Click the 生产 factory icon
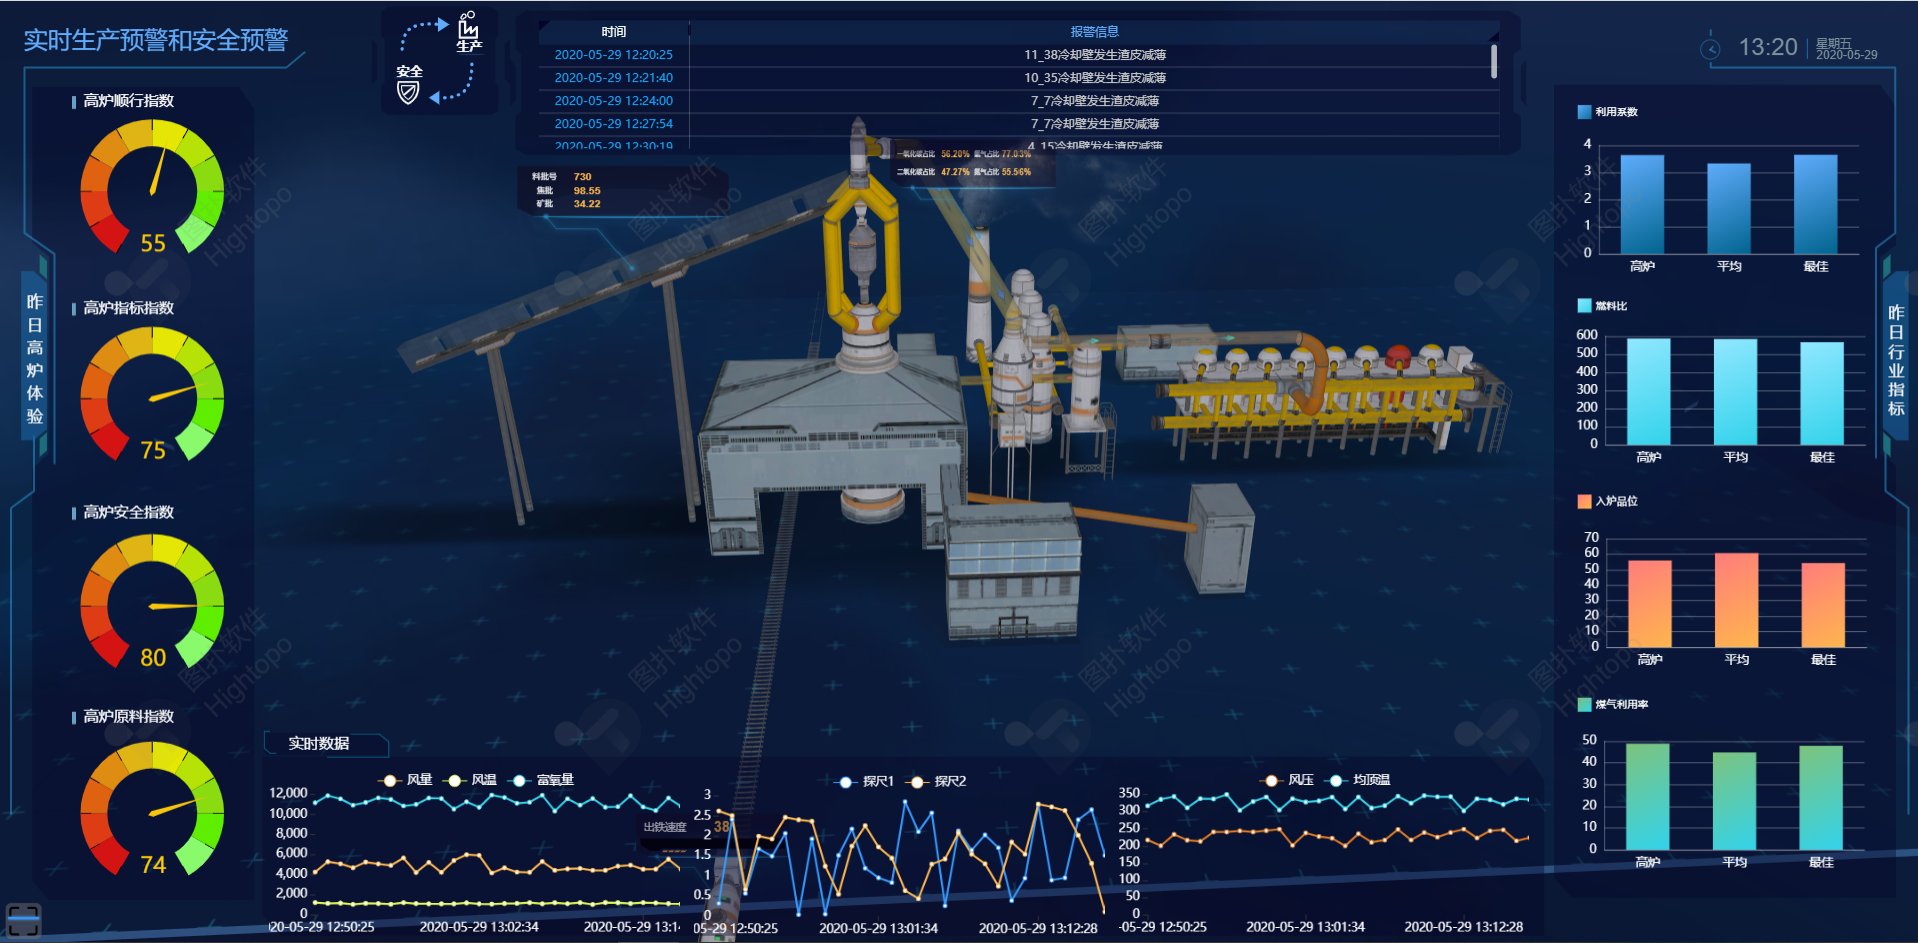Viewport: 1918px width, 943px height. [468, 31]
